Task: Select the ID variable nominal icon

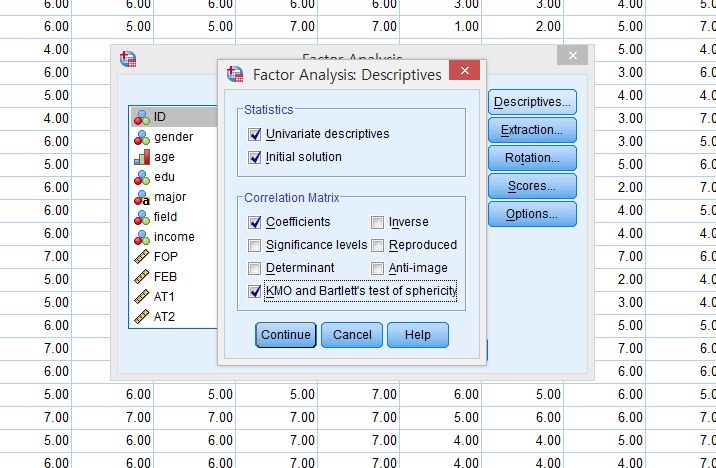Action: (142, 117)
